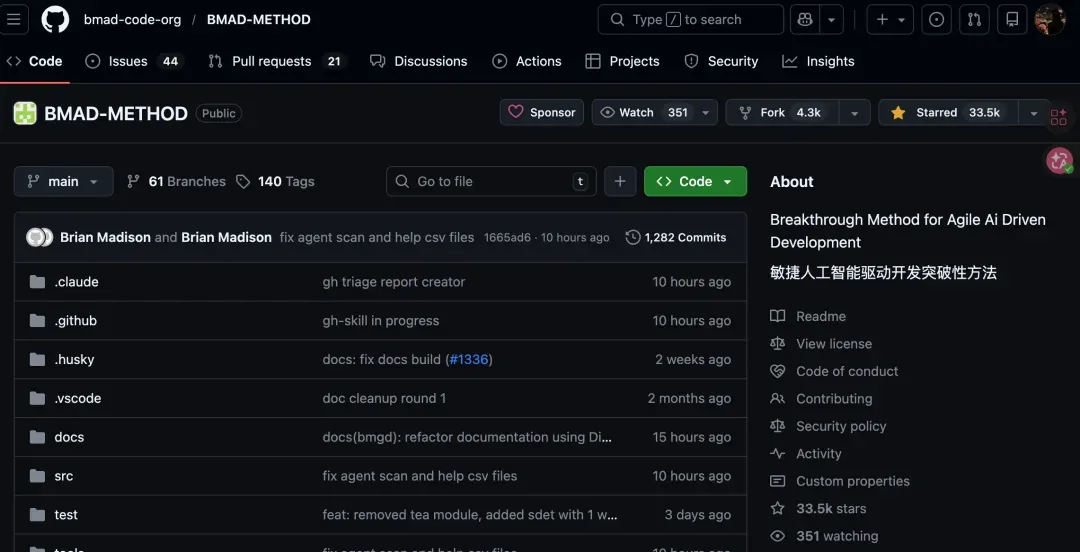Open the docs folder
The width and height of the screenshot is (1080, 552).
pos(69,437)
